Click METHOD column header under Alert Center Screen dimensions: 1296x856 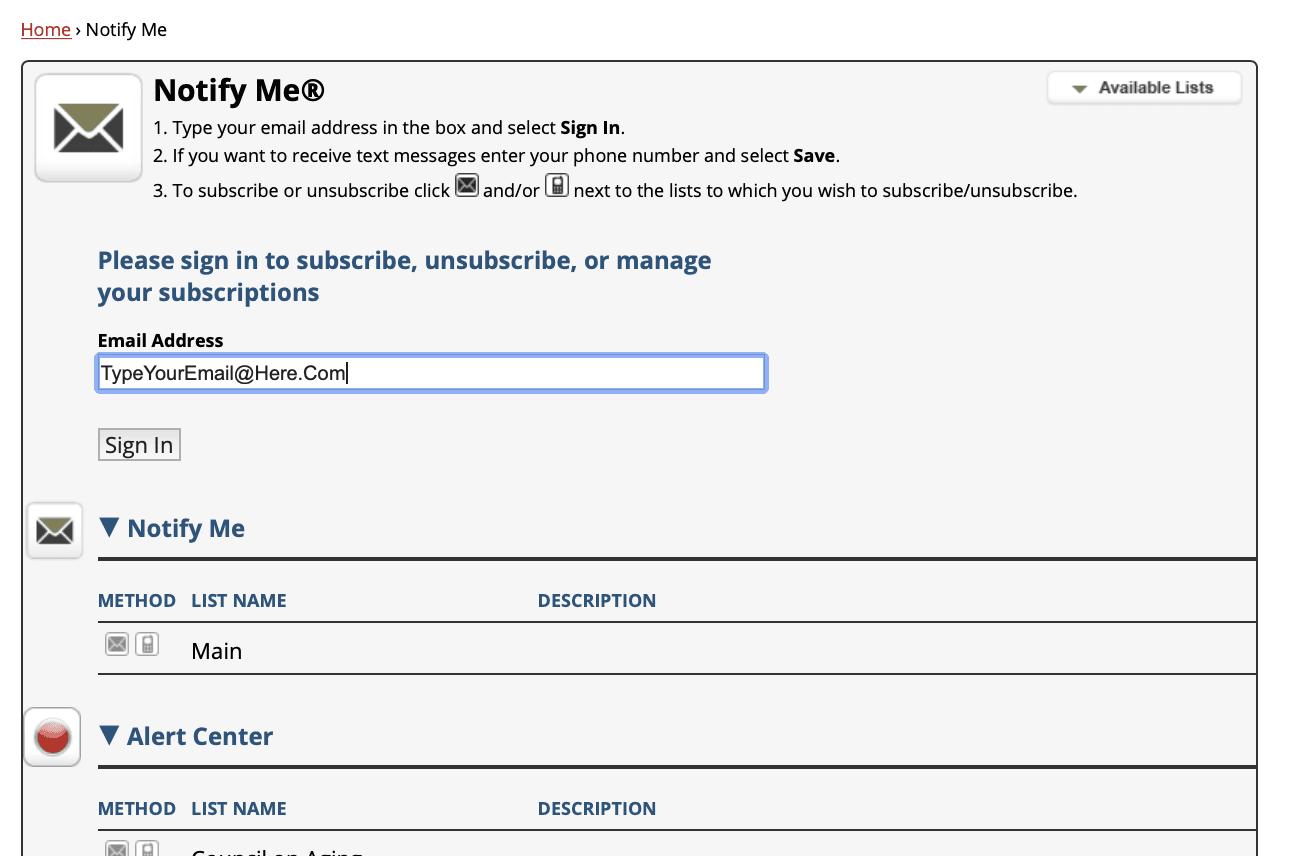pos(137,809)
